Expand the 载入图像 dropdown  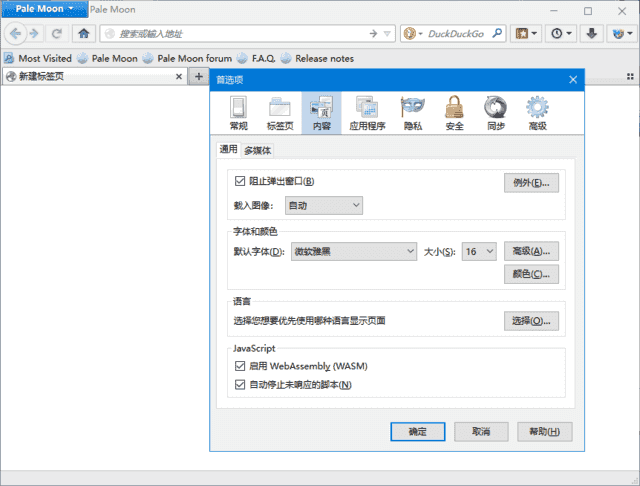(x=323, y=205)
